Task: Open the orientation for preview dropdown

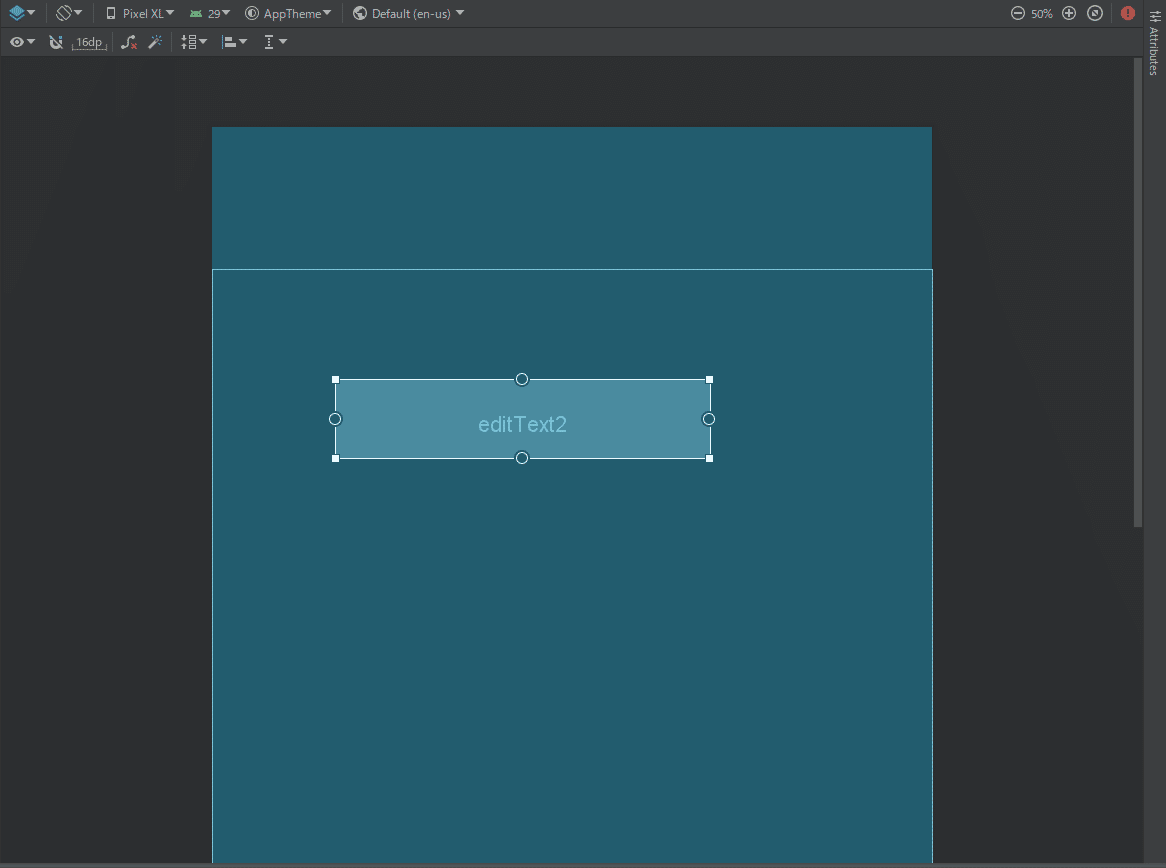Action: click(x=69, y=13)
